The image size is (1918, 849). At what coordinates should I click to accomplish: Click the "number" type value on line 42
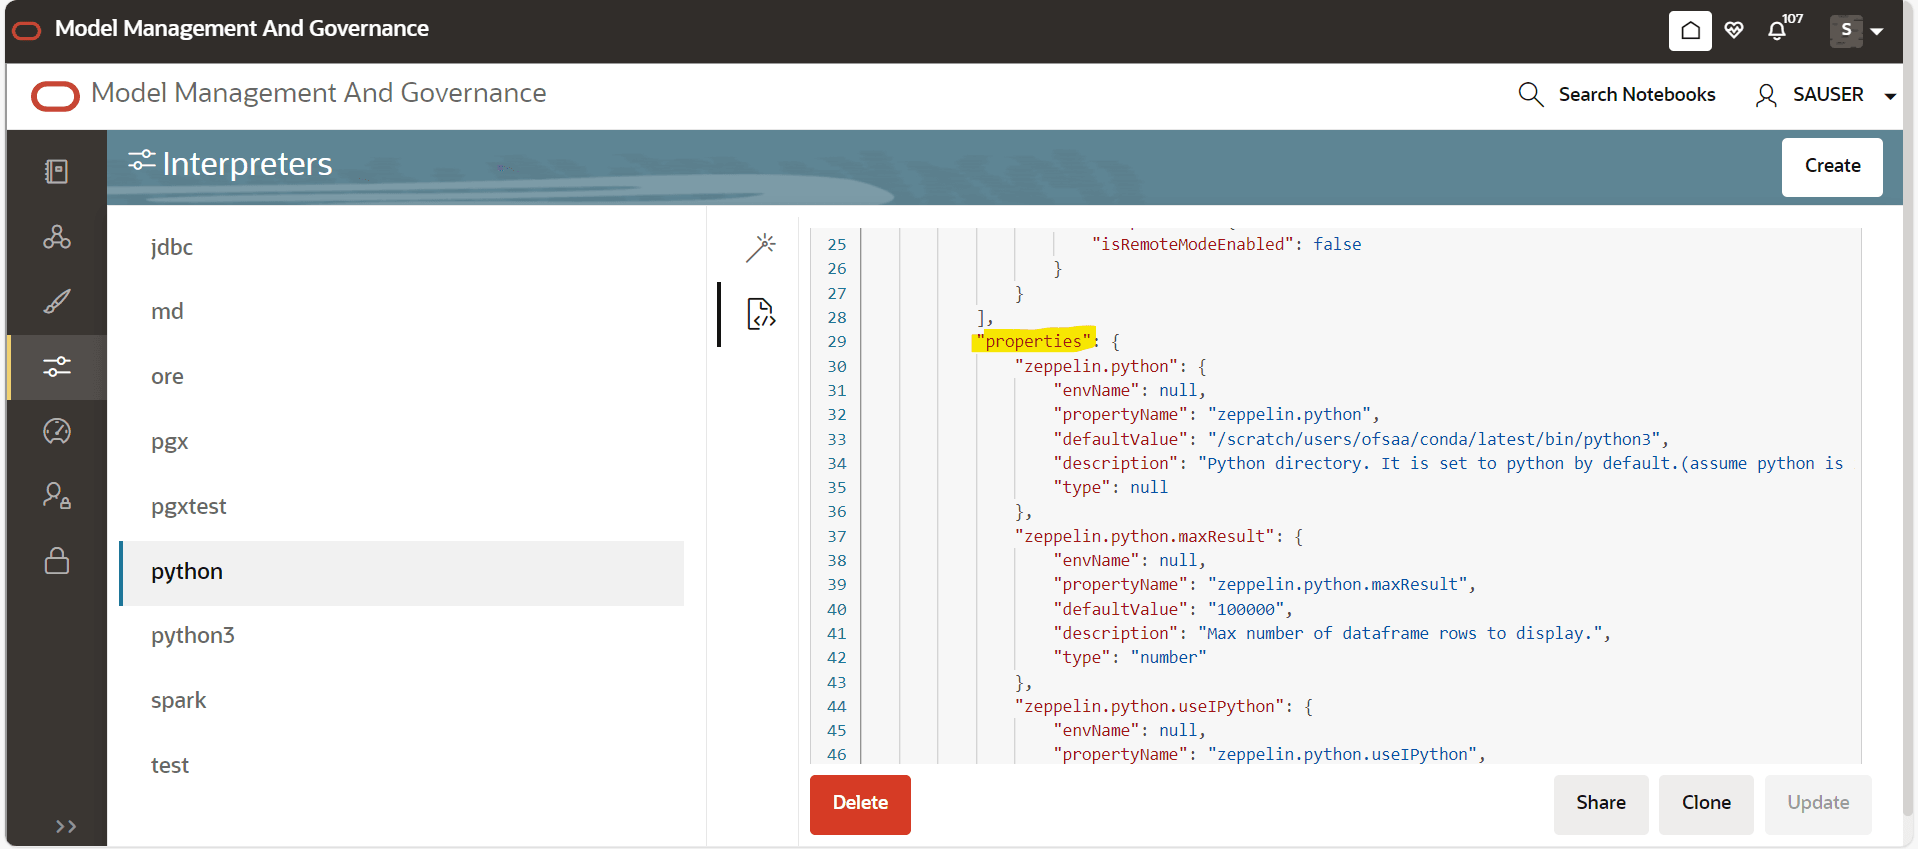pos(1169,657)
